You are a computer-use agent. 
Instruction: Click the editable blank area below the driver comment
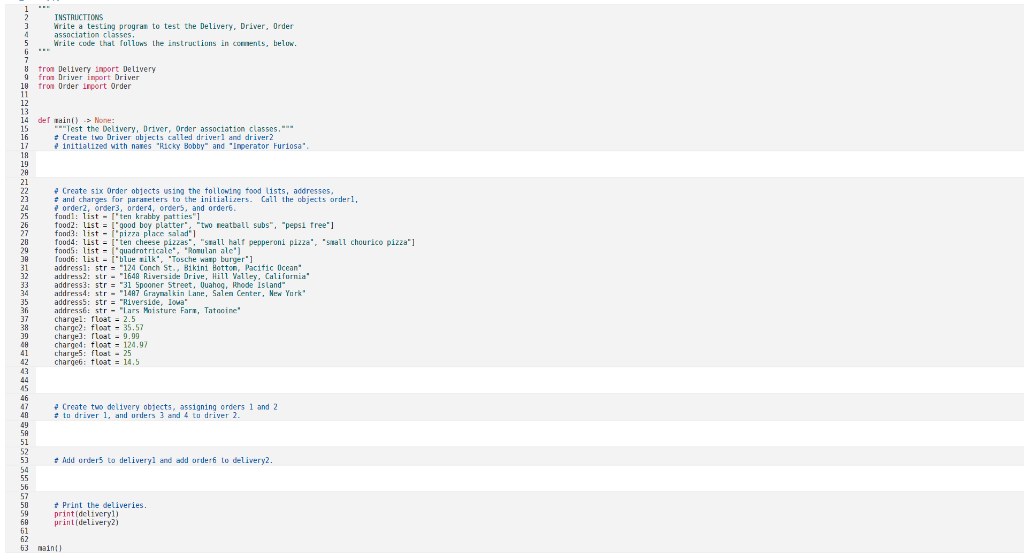529,164
